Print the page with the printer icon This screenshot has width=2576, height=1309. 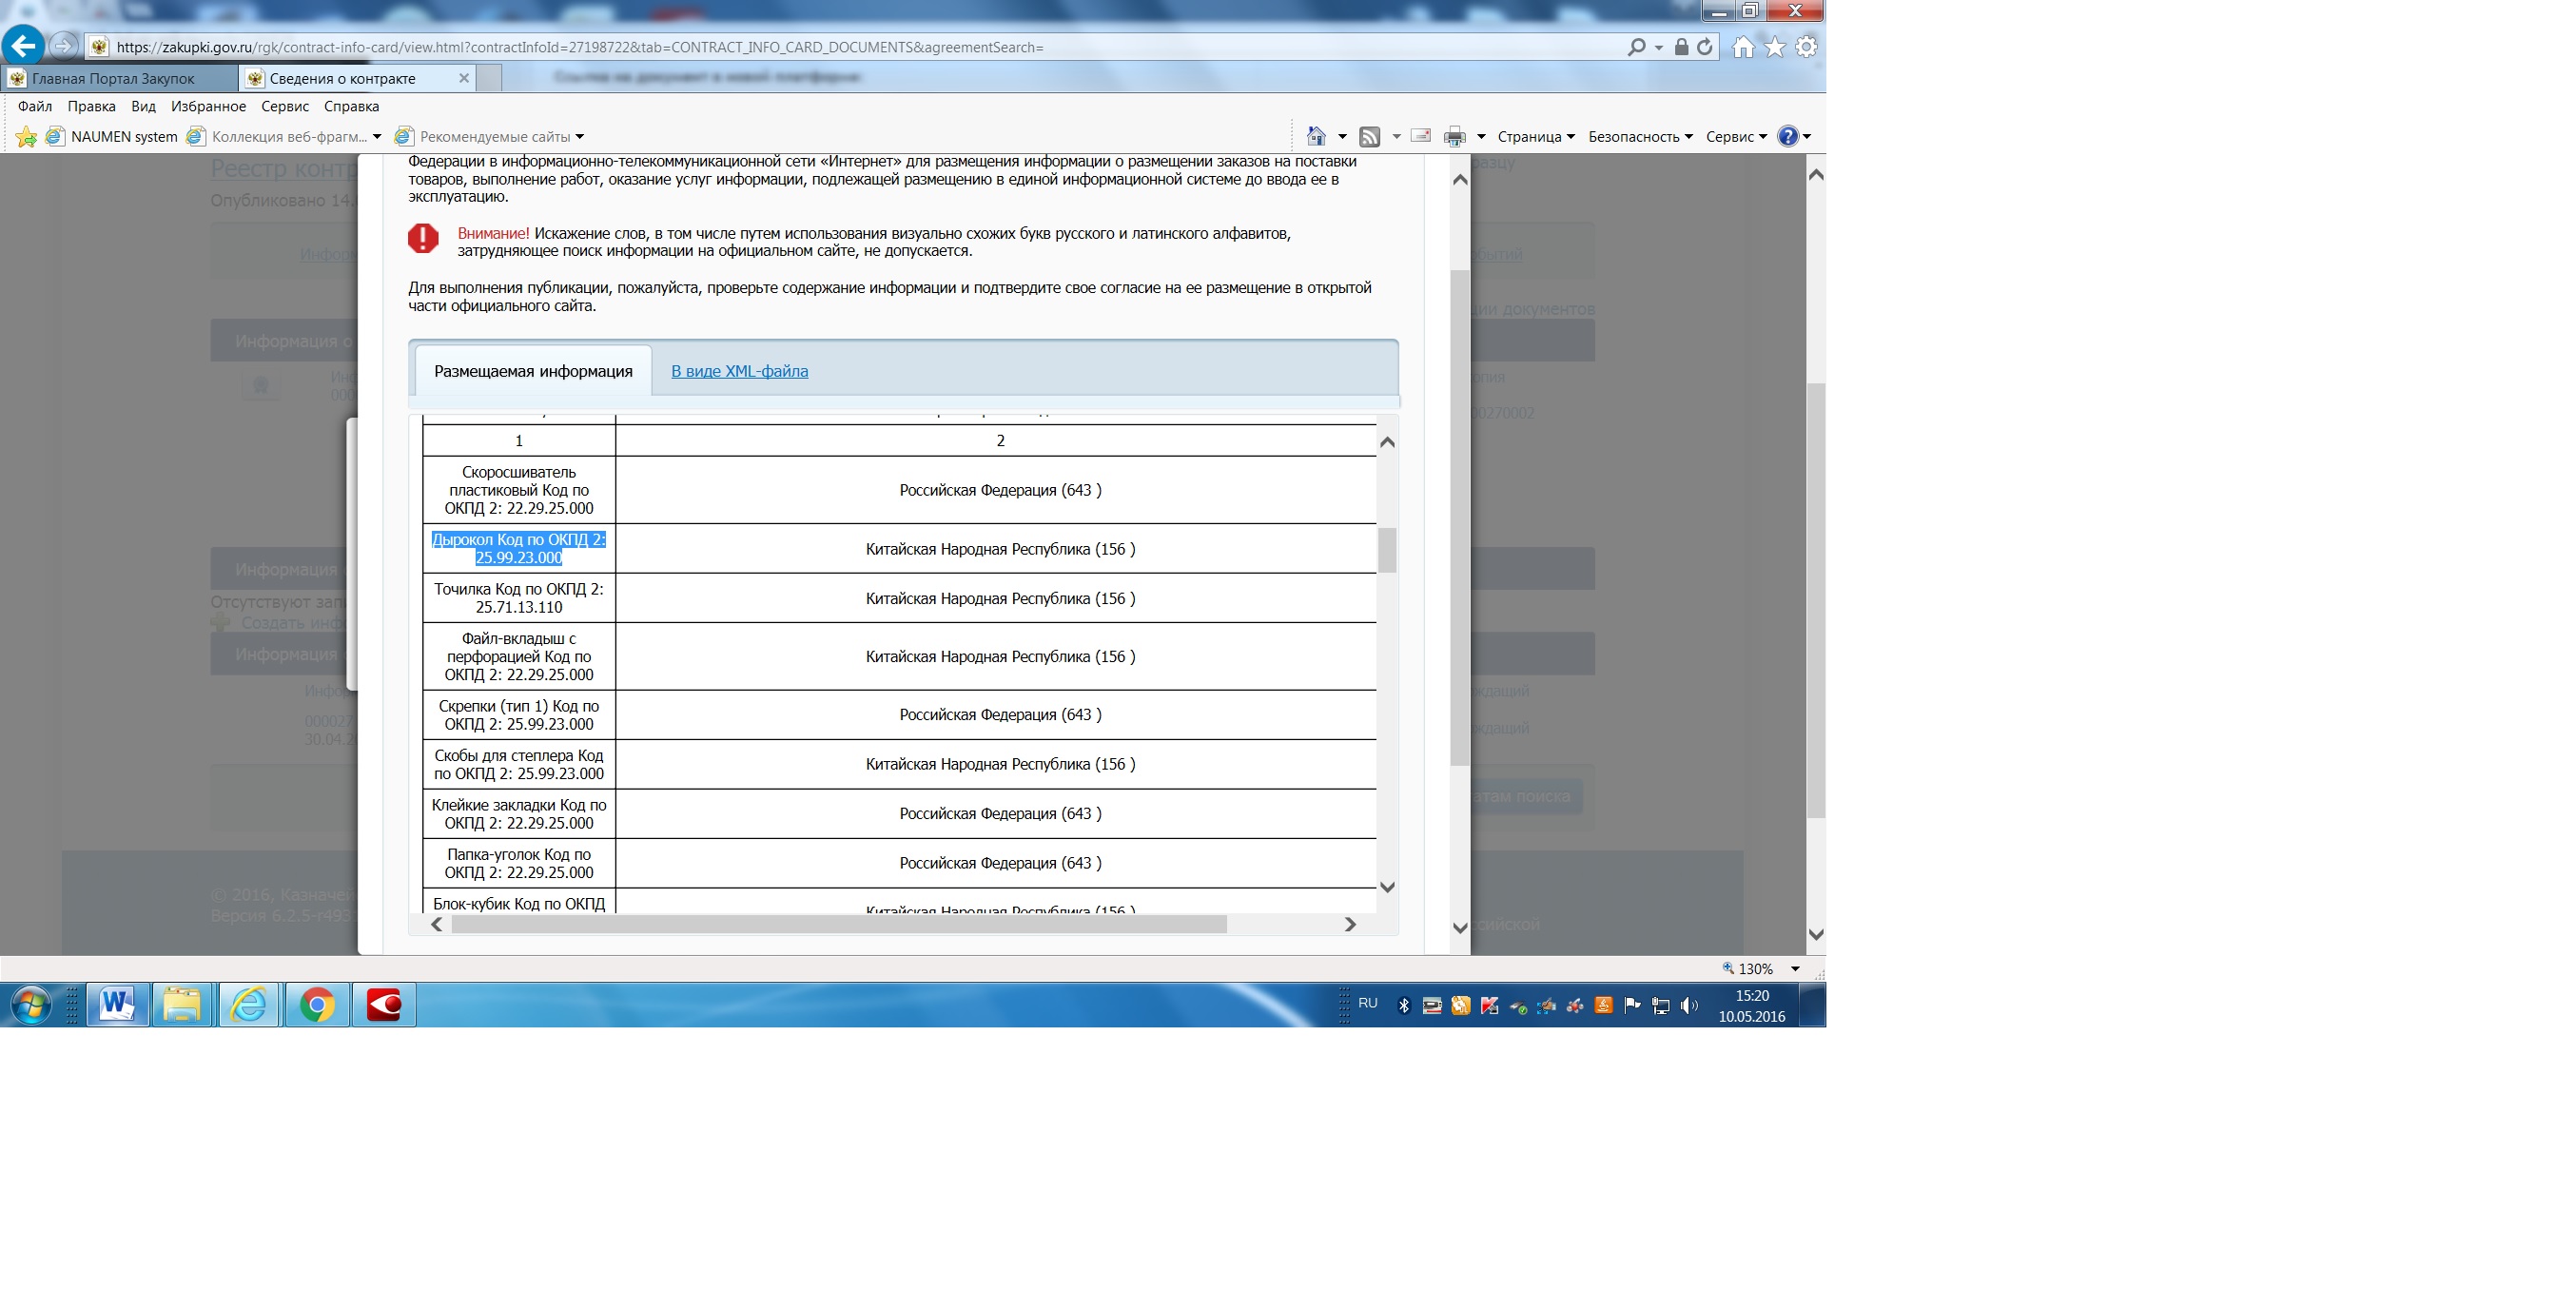click(x=1455, y=136)
